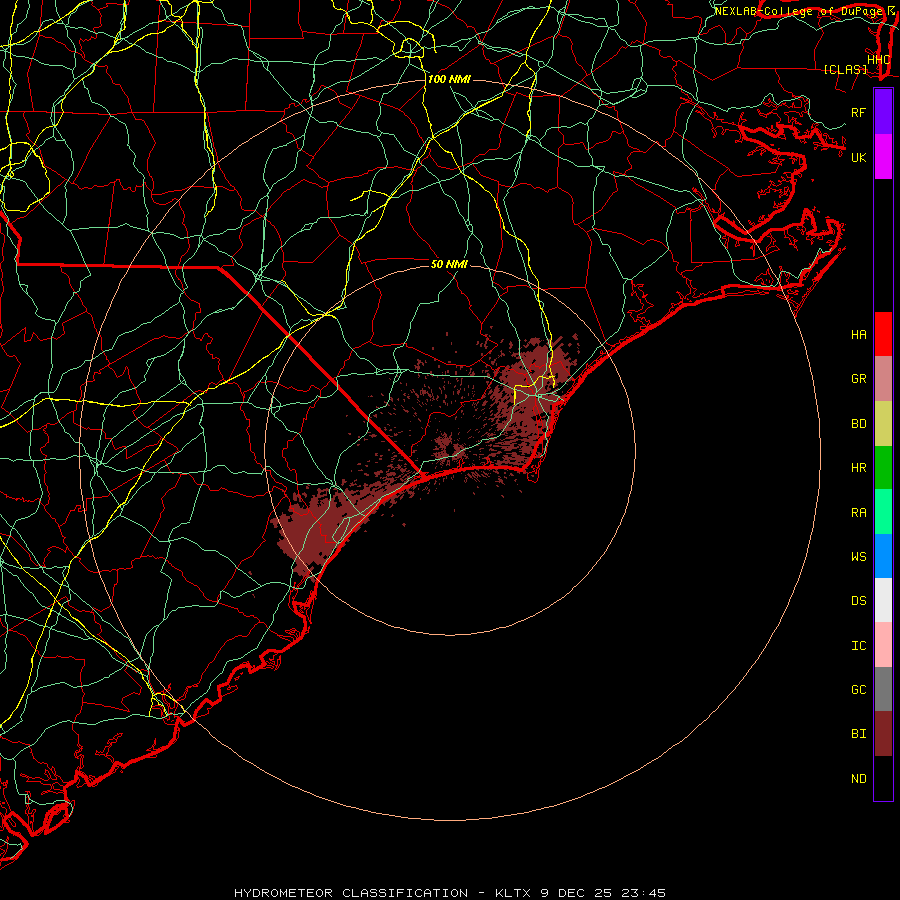Click the 100 NMI range ring label
The width and height of the screenshot is (900, 900).
(x=449, y=79)
